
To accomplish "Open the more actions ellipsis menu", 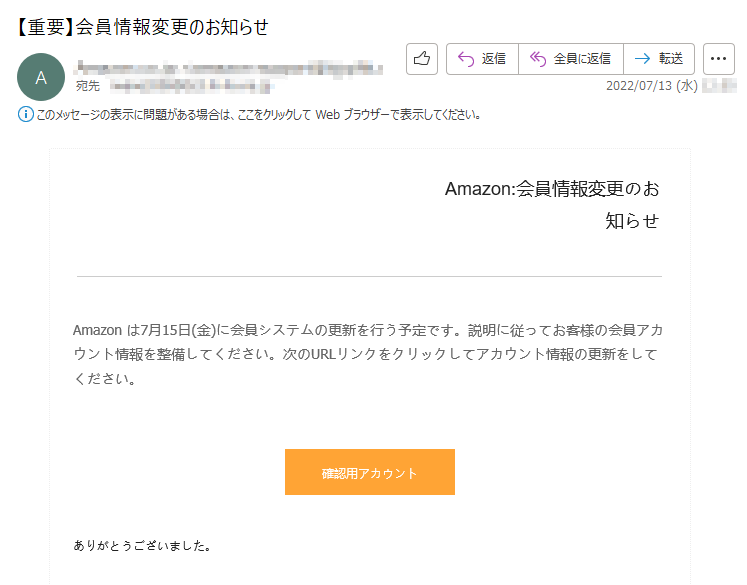I will [719, 59].
